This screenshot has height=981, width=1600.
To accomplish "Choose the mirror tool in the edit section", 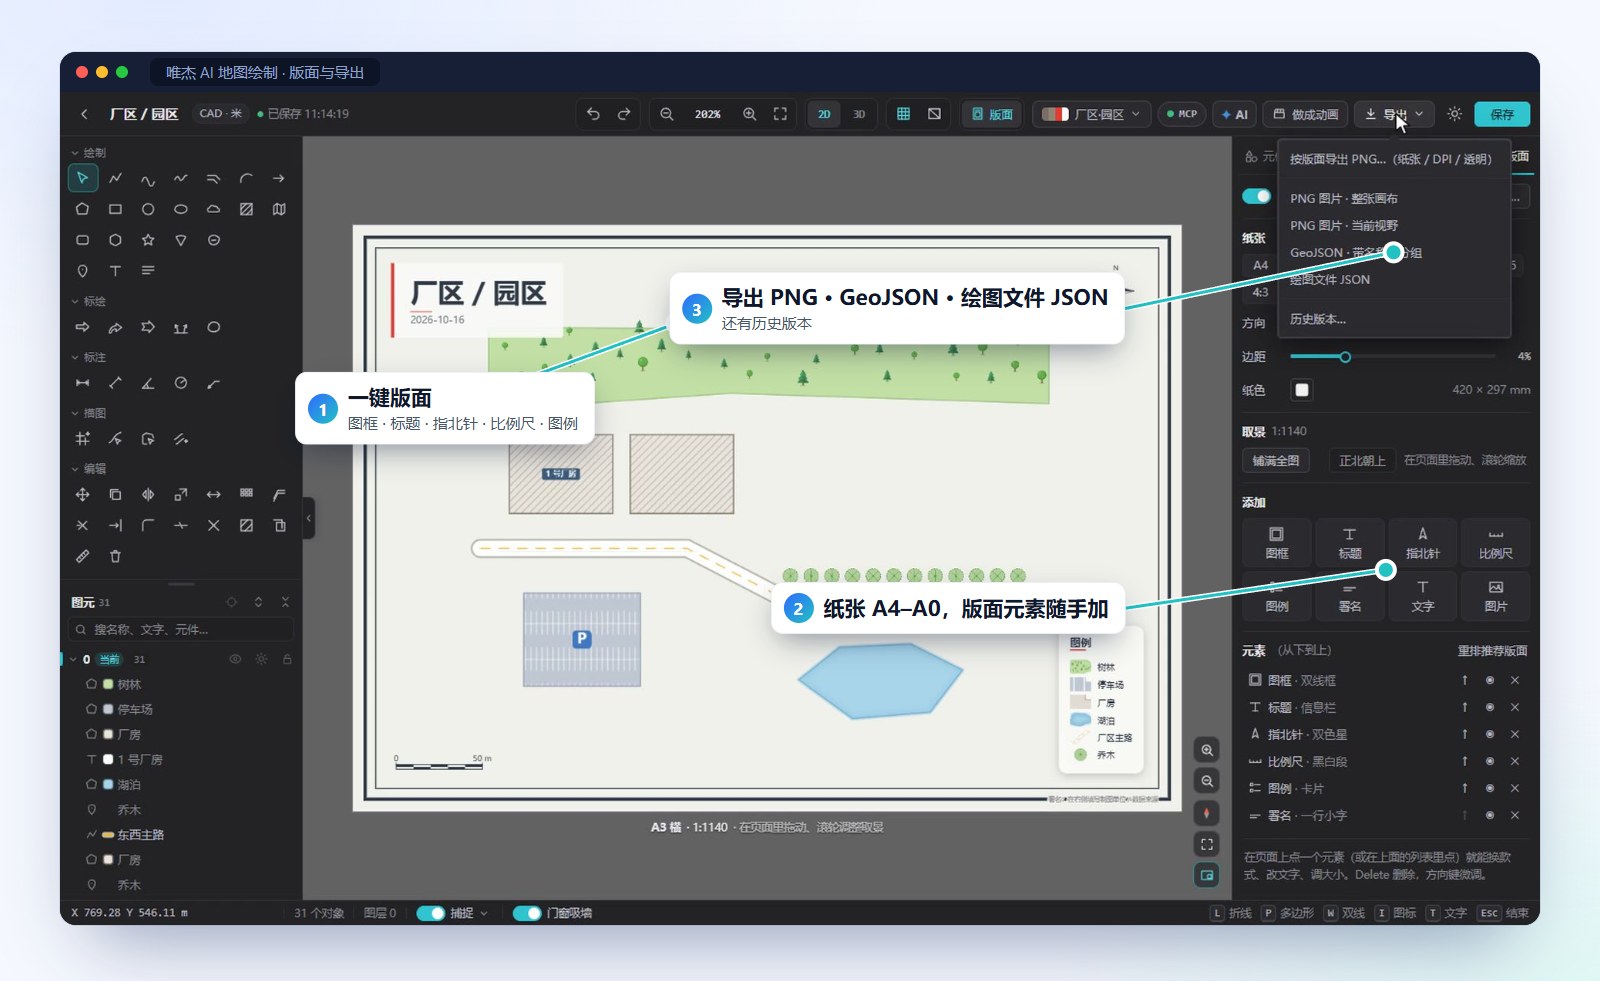I will 148,495.
